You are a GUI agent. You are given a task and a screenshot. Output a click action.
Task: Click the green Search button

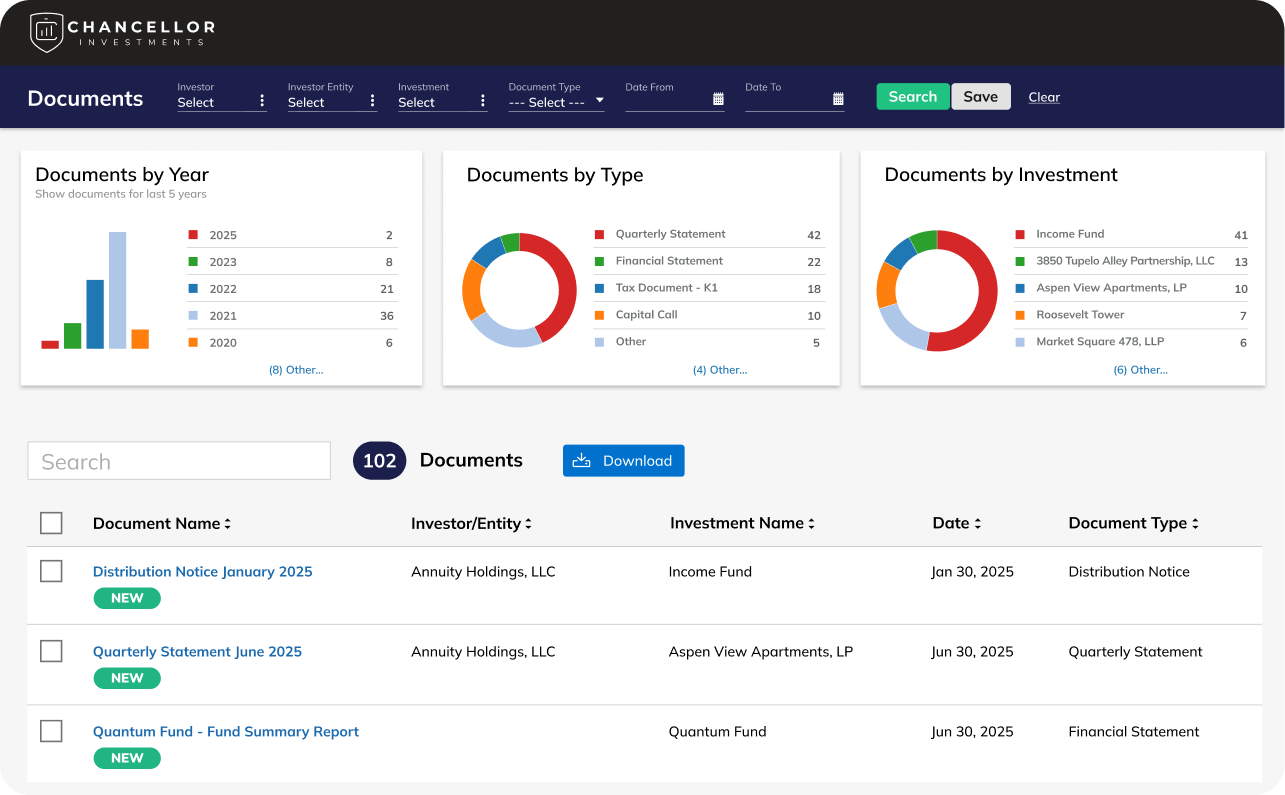coord(913,97)
